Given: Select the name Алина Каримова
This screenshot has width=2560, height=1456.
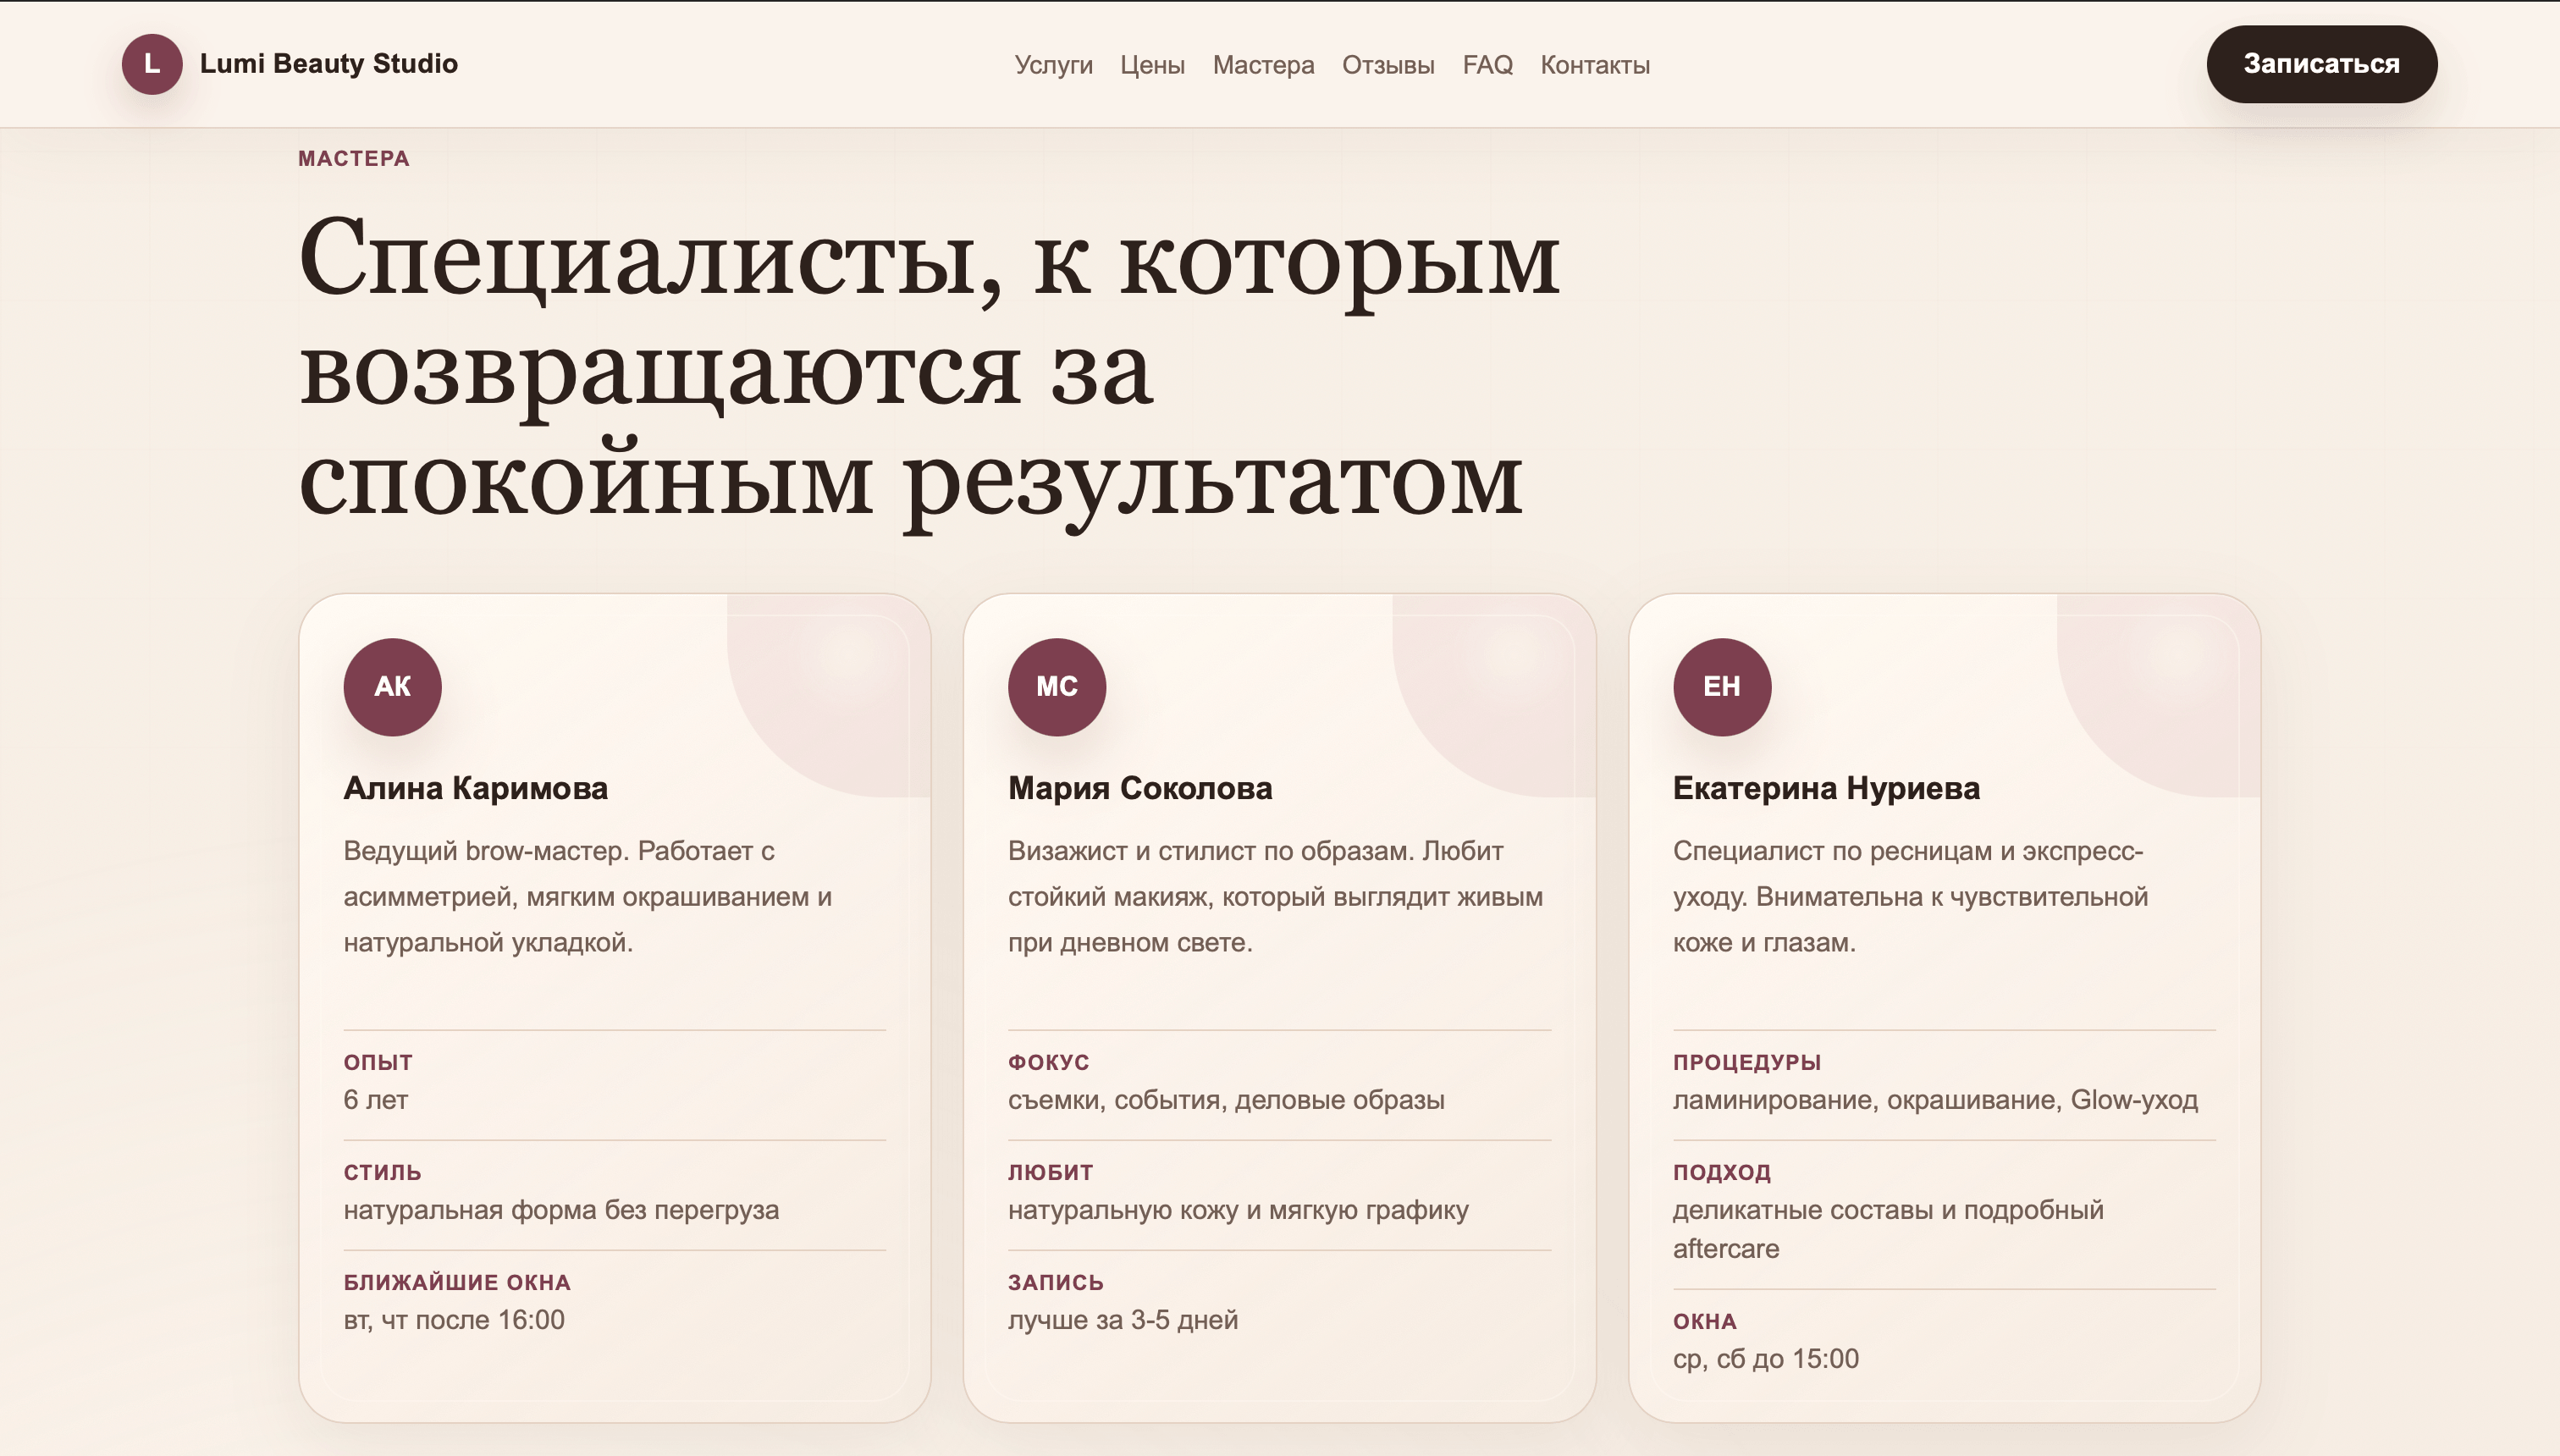Looking at the screenshot, I should 476,788.
